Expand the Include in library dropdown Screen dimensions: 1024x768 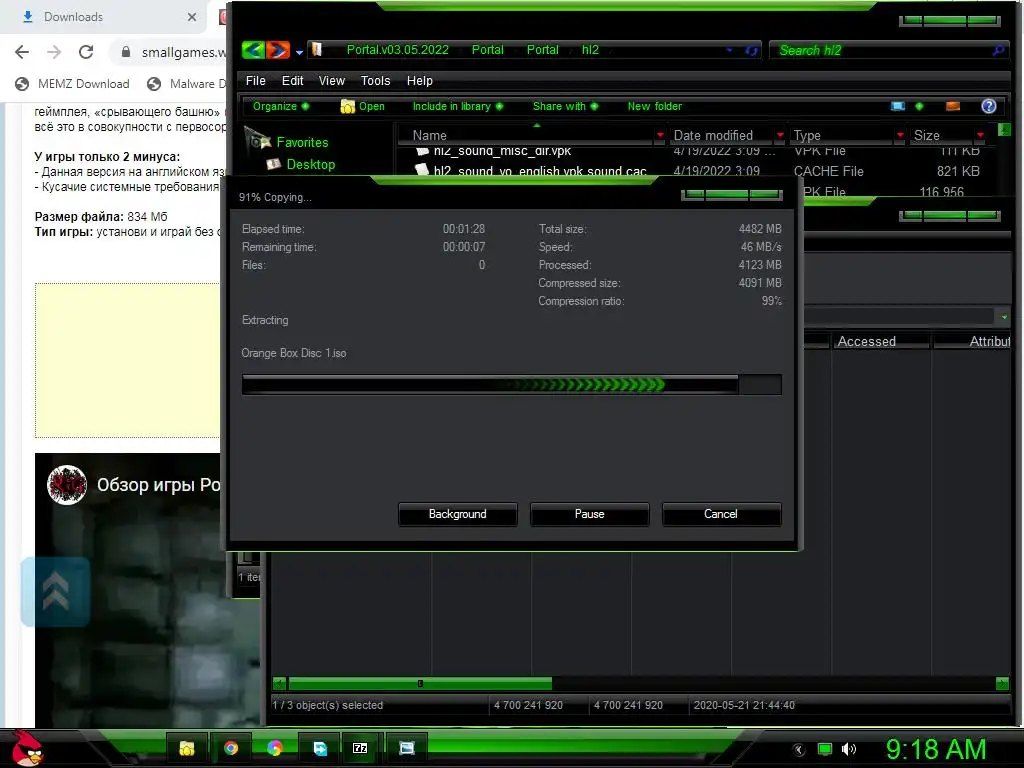(x=458, y=106)
